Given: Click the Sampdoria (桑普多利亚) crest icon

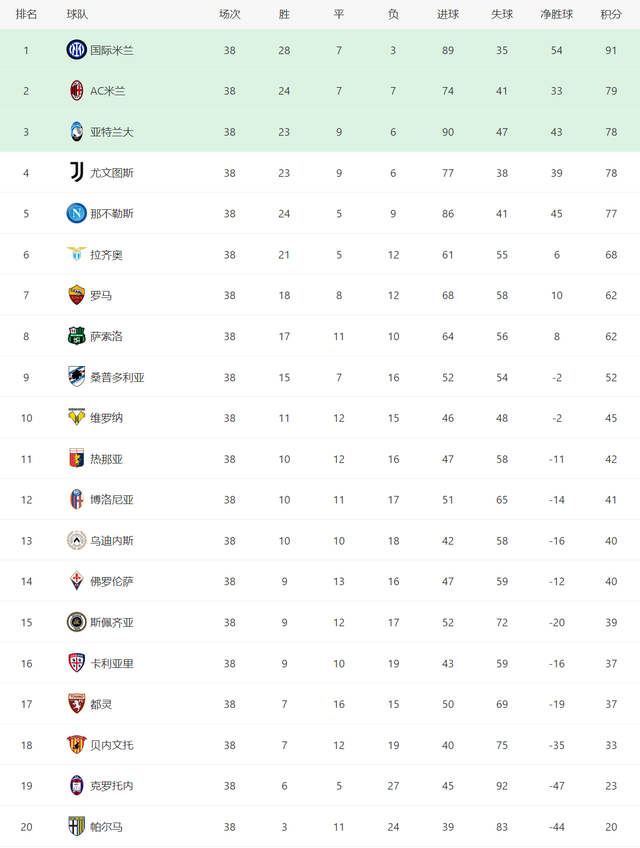Looking at the screenshot, I should [x=76, y=377].
